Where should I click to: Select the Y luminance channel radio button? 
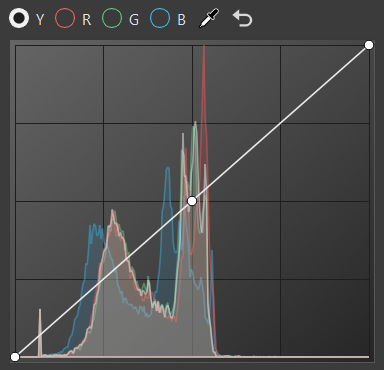[x=19, y=18]
